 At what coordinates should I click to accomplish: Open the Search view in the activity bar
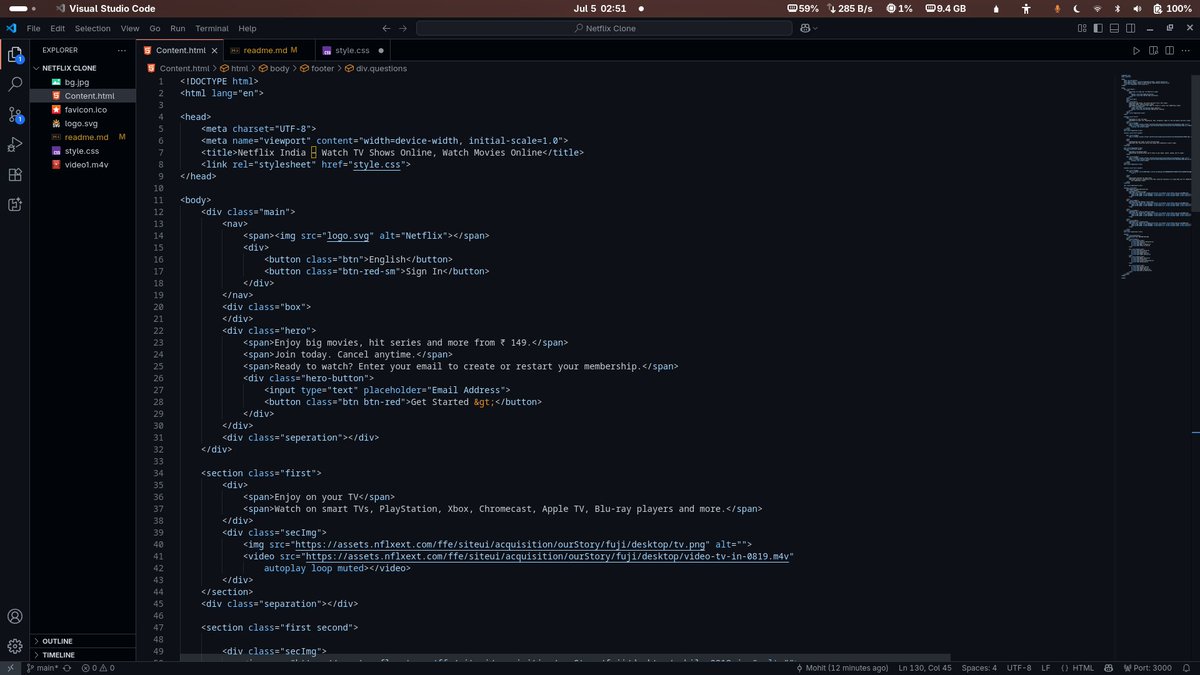click(15, 85)
